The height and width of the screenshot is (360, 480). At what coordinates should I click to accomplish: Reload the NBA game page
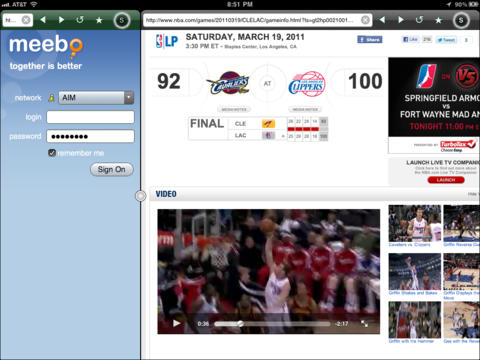419,20
